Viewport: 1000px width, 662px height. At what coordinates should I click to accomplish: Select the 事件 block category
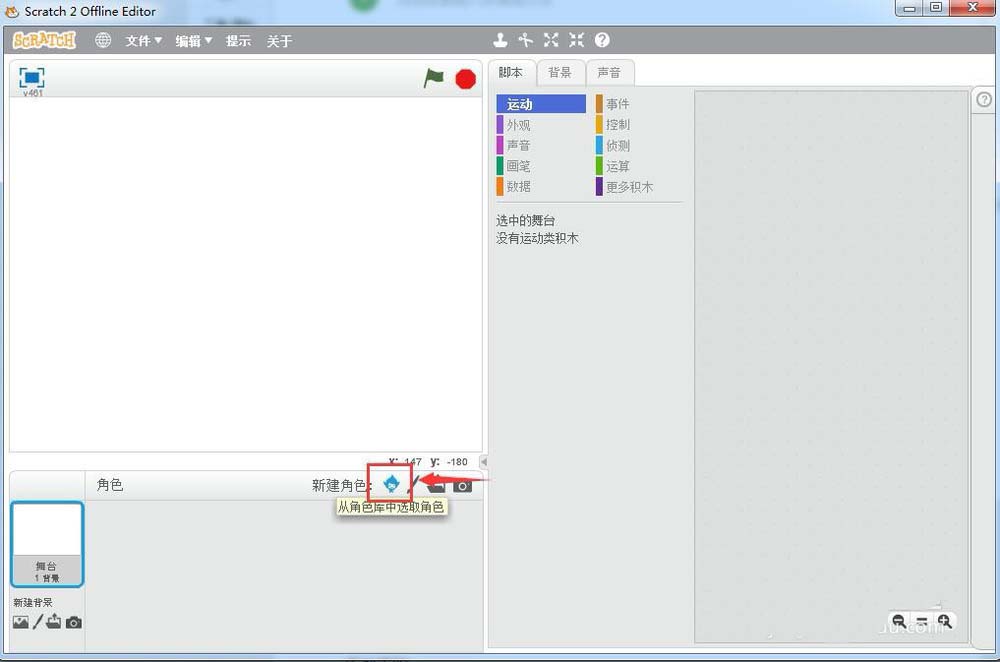[x=640, y=104]
